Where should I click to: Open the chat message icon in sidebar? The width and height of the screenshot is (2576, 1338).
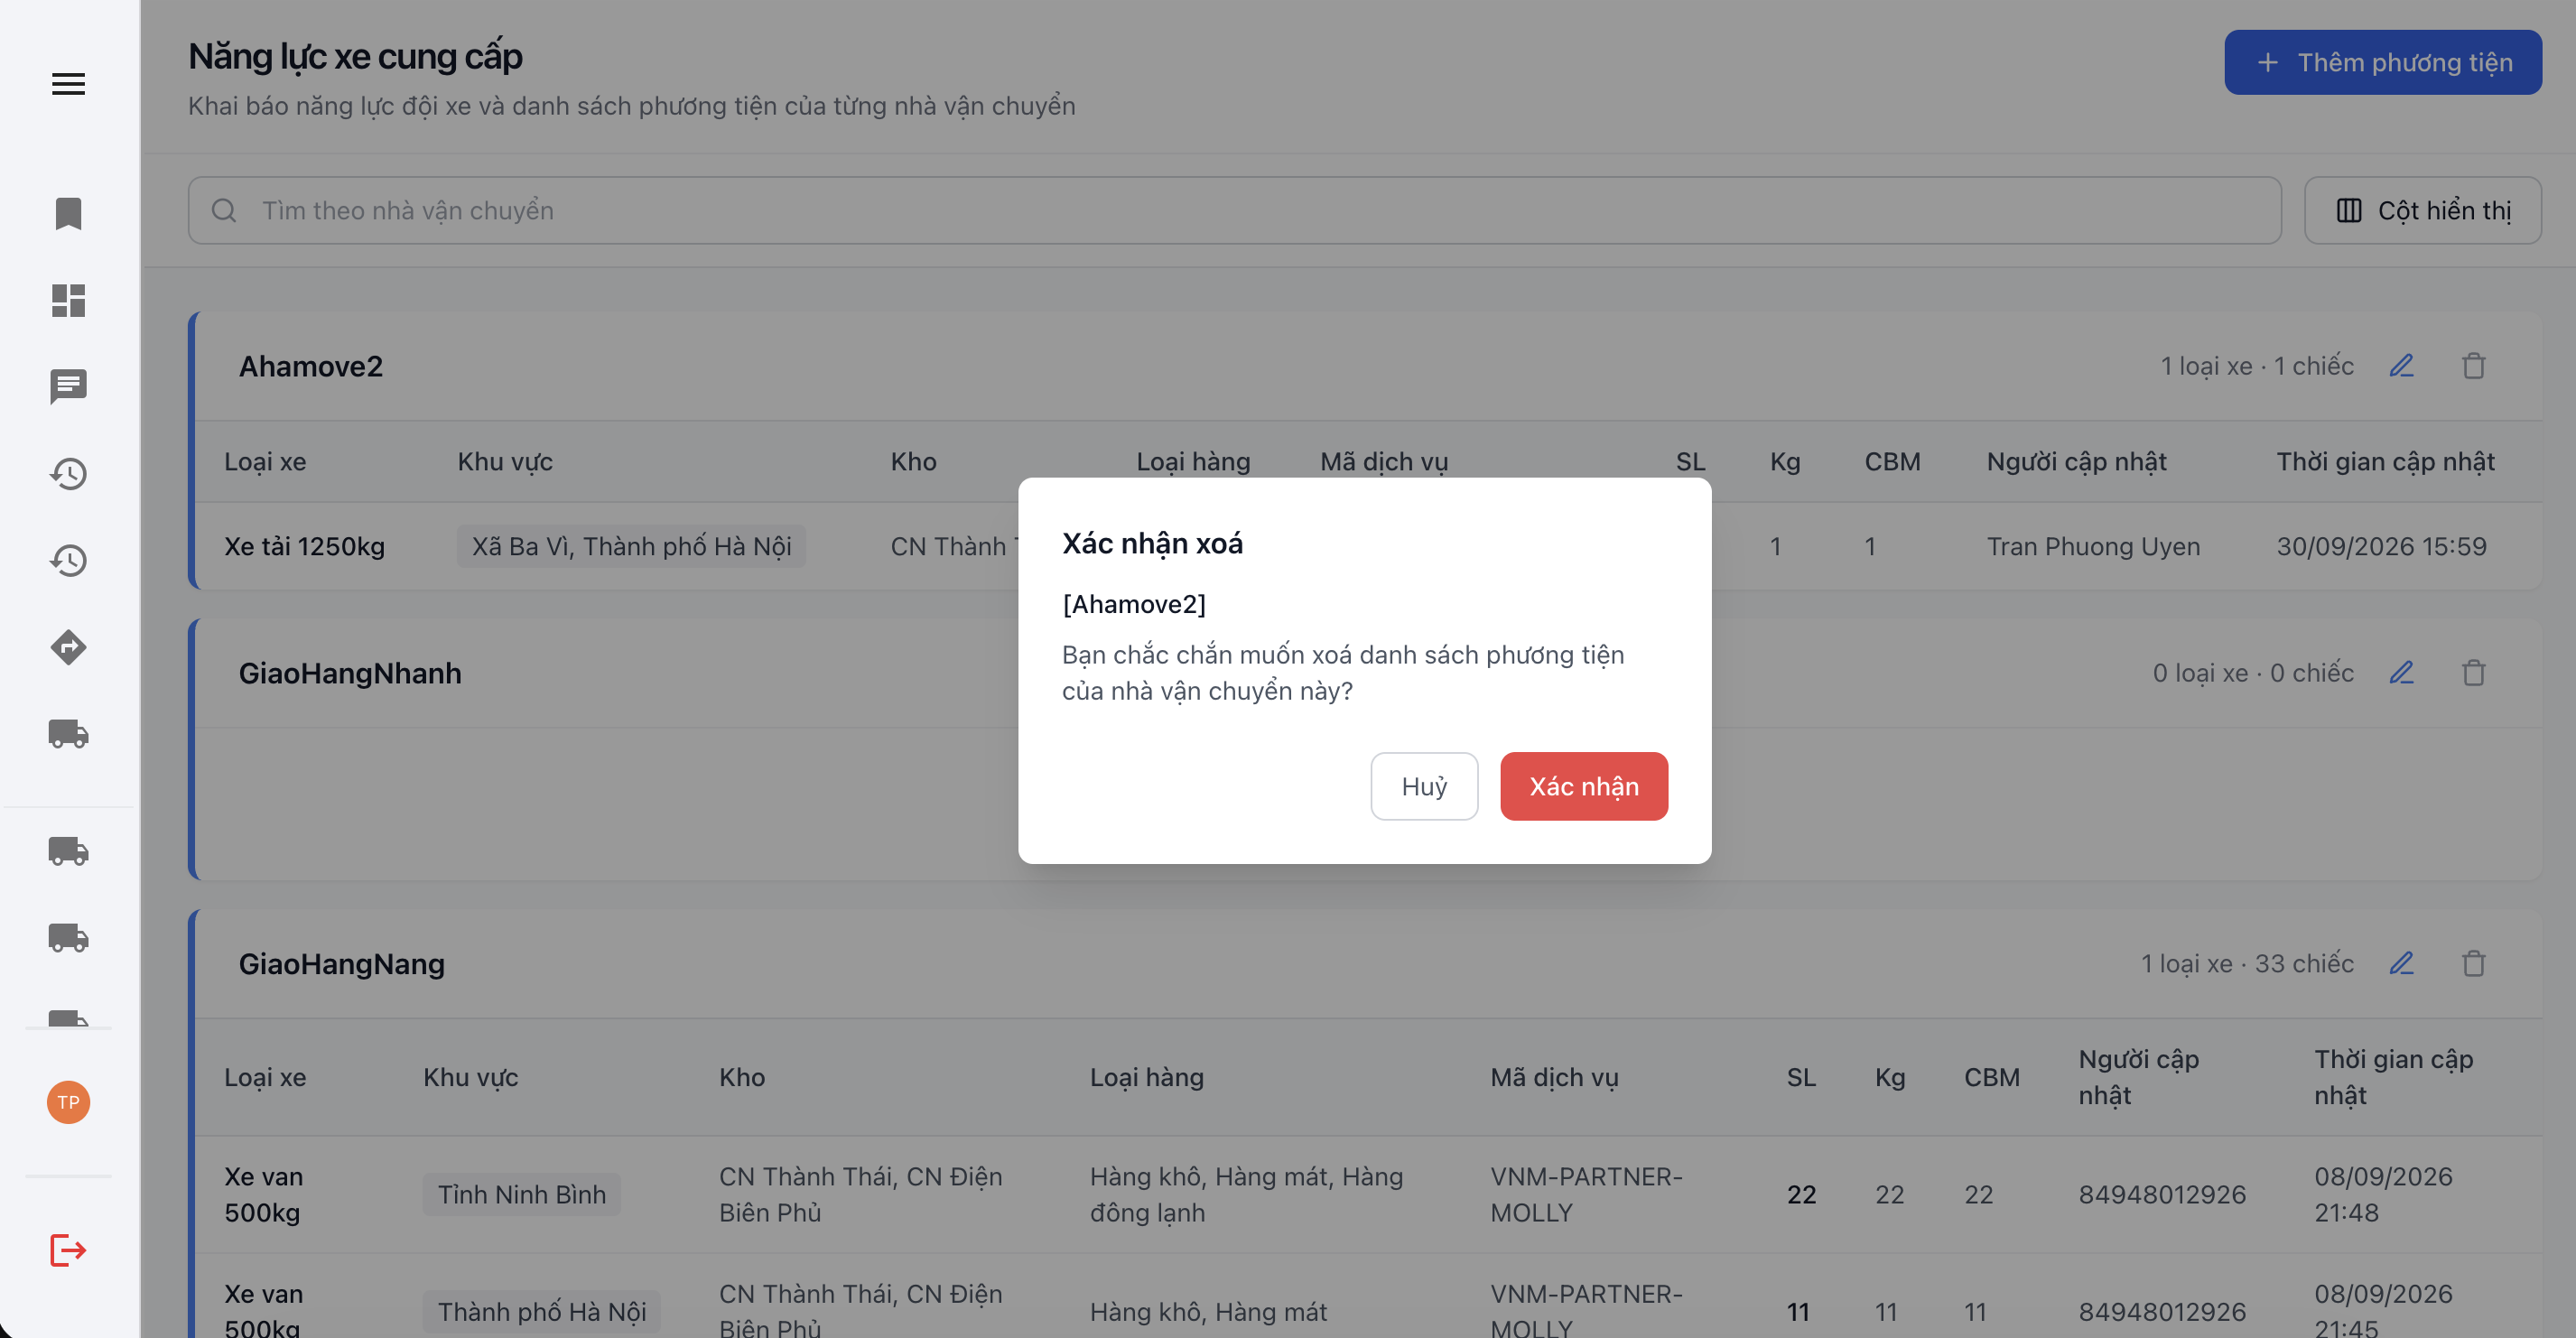point(68,386)
